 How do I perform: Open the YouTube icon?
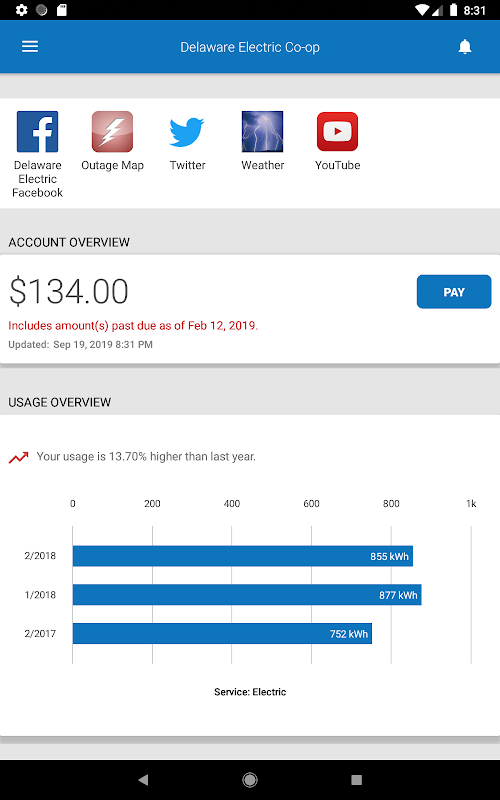tap(337, 132)
